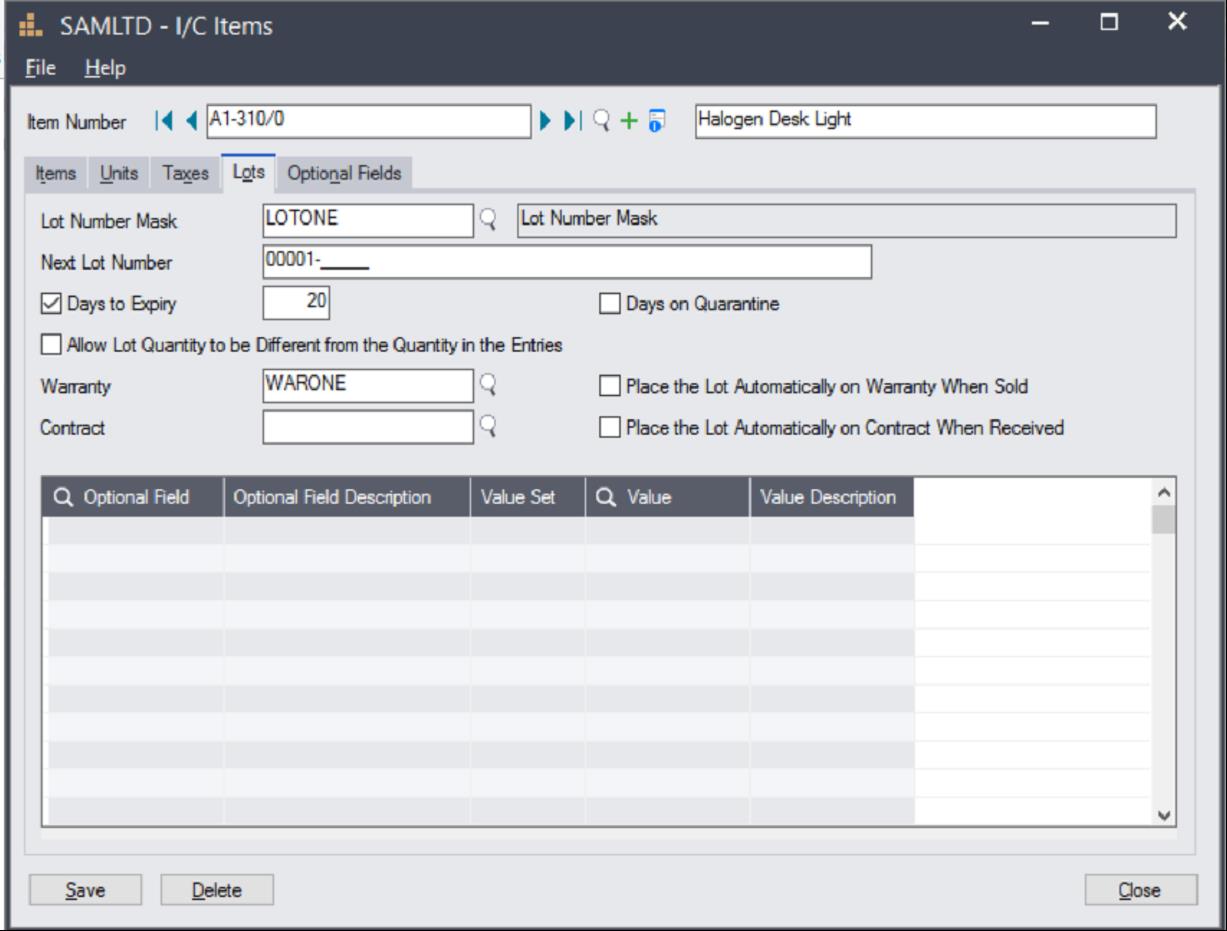Viewport: 1227px width, 931px height.
Task: Go to the first item record
Action: coord(163,121)
